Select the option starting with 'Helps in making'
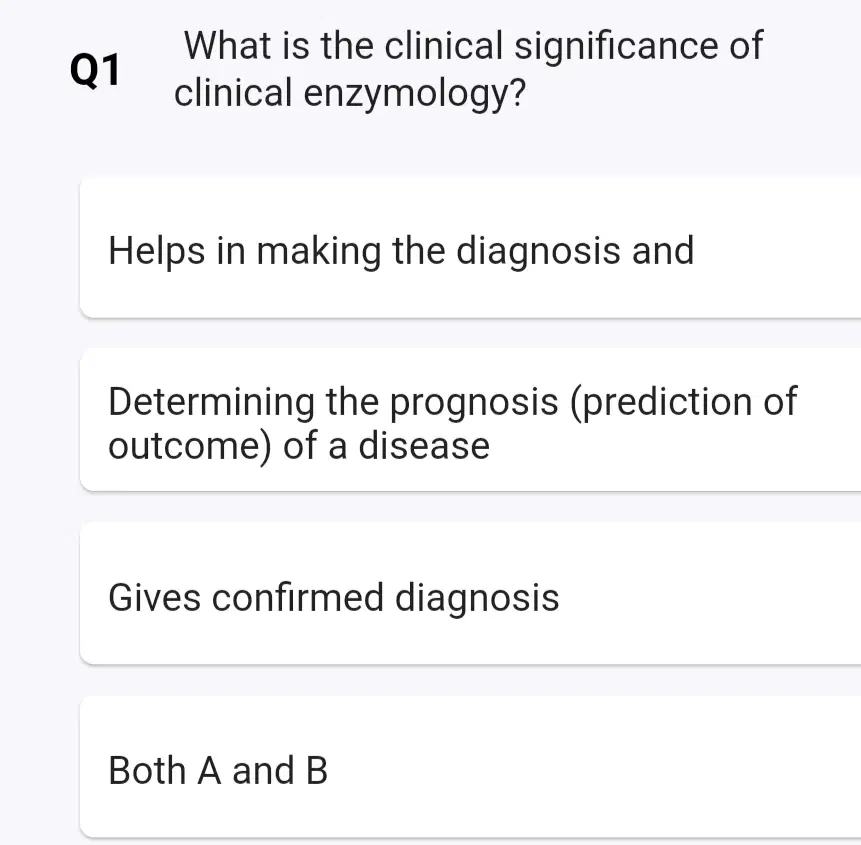861x845 pixels. pos(470,248)
